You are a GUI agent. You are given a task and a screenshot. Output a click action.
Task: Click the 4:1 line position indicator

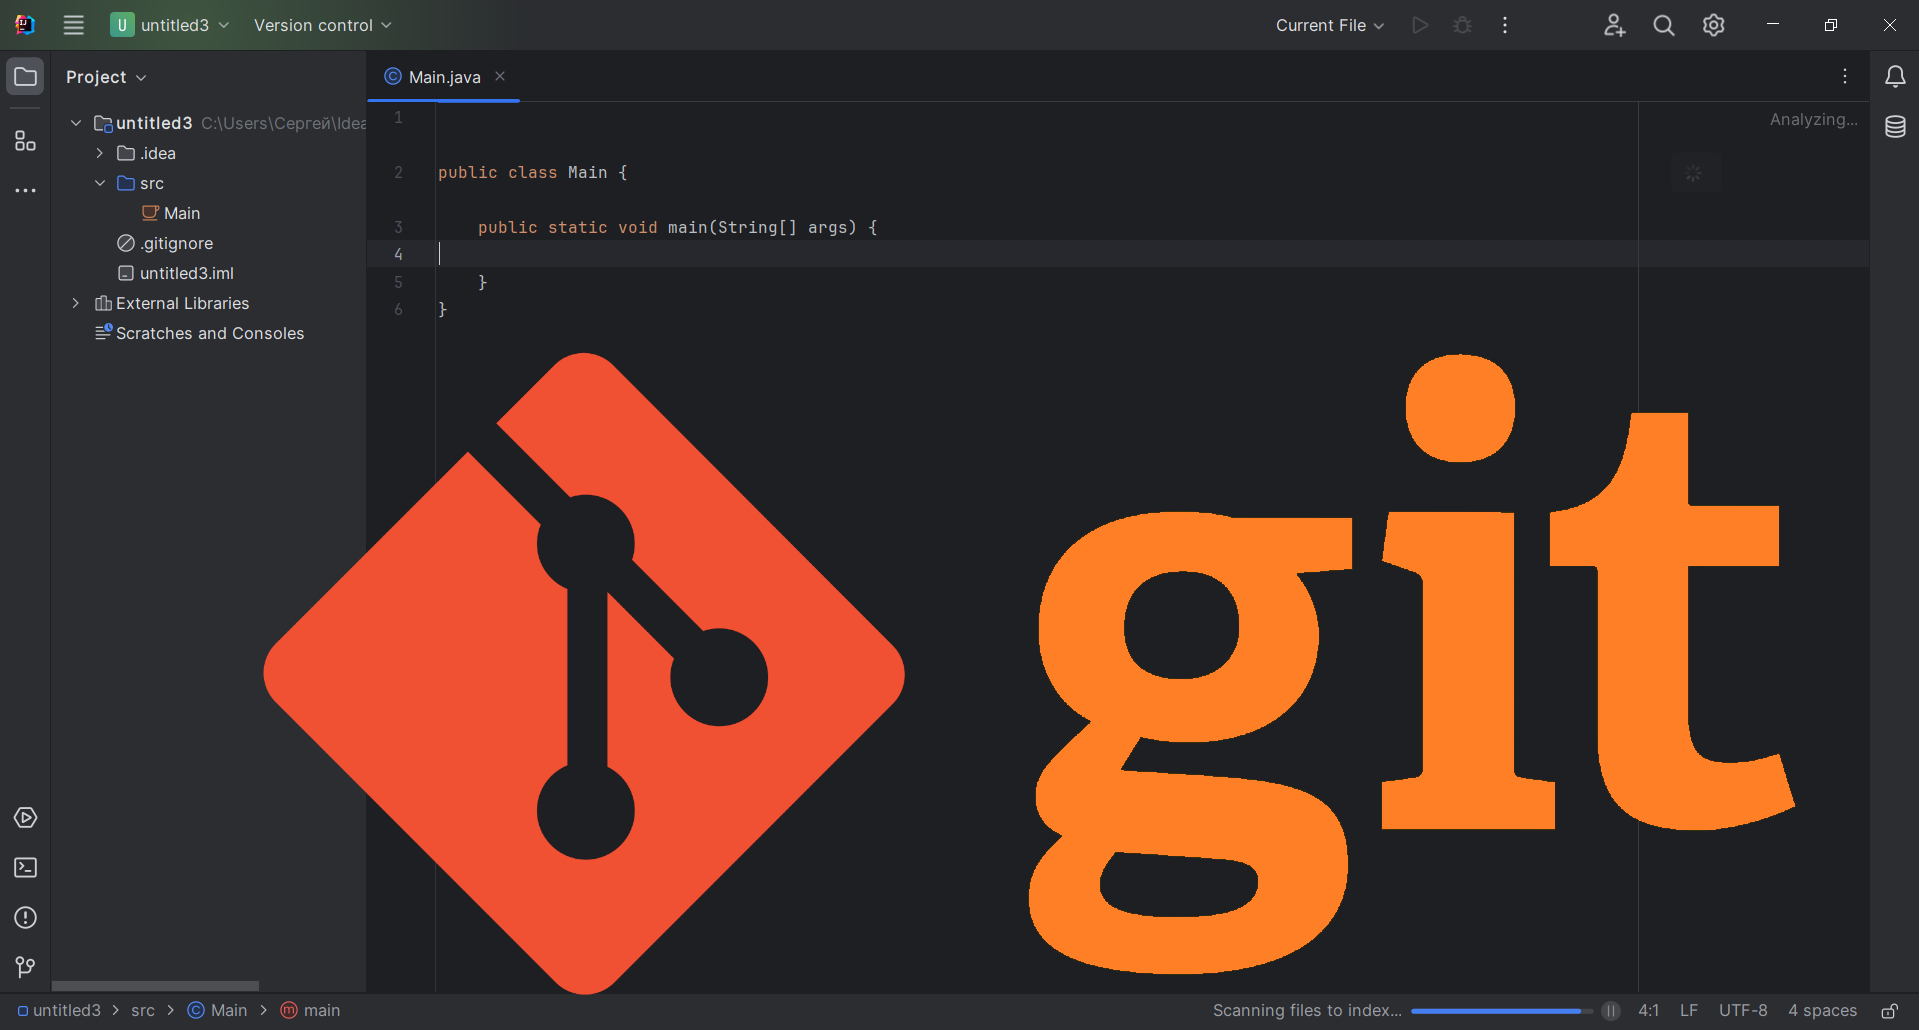[1648, 1011]
